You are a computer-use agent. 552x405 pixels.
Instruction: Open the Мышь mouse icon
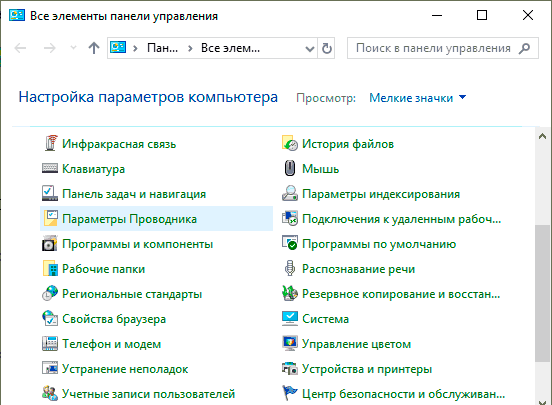(x=290, y=168)
